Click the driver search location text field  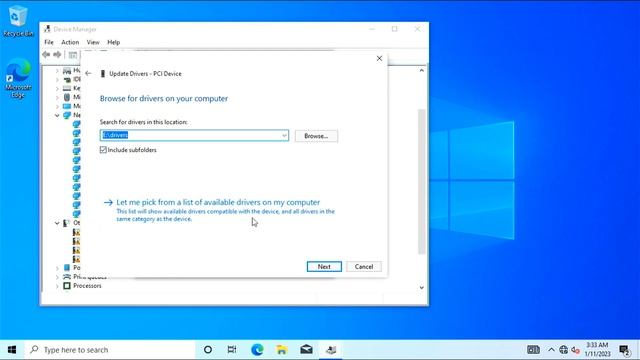pyautogui.click(x=194, y=136)
